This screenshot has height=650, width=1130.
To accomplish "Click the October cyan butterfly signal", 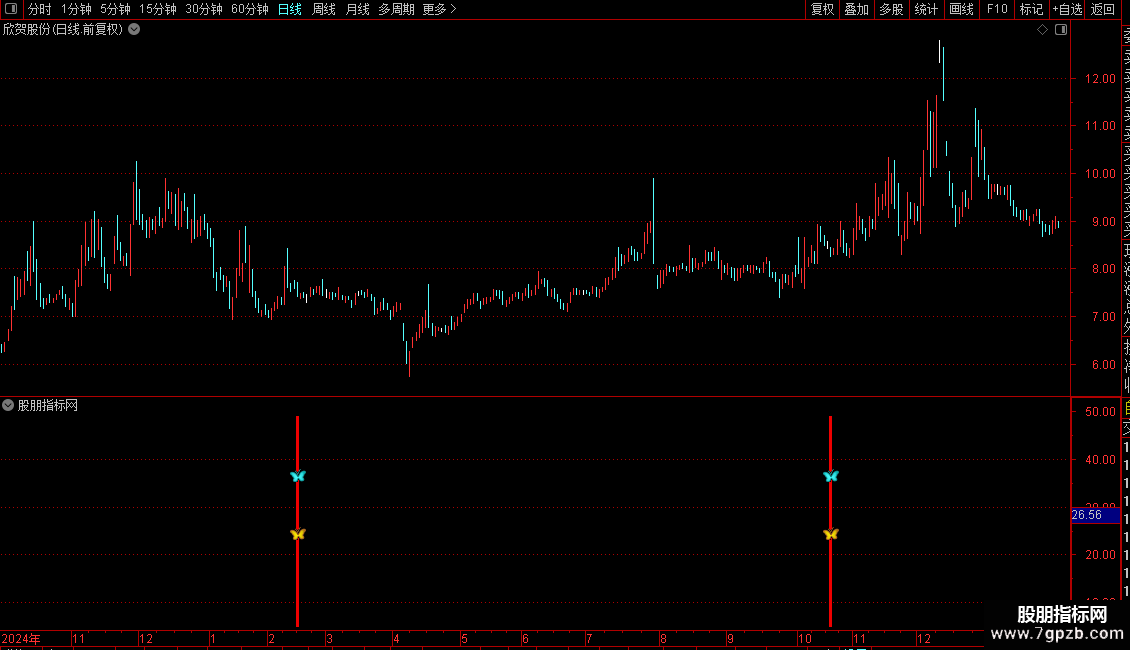I will point(831,476).
